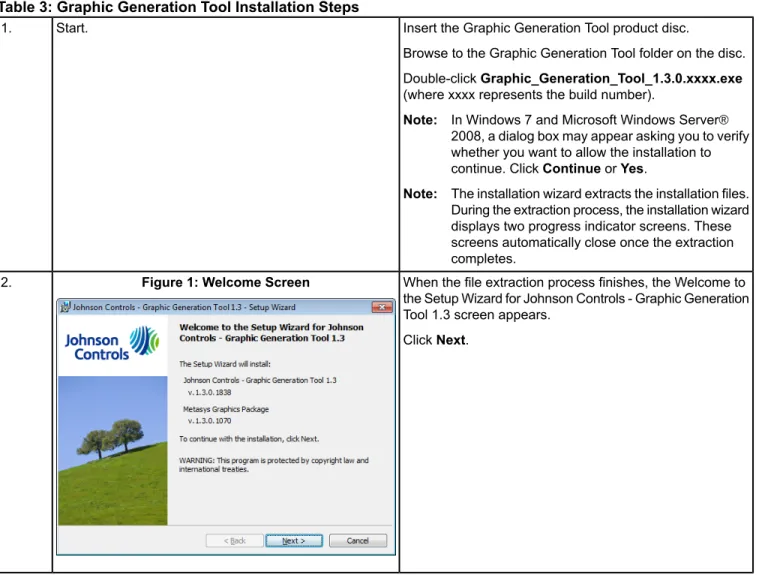Click the Cancel button in Setup Wizard
The image size is (759, 575).
[x=358, y=541]
